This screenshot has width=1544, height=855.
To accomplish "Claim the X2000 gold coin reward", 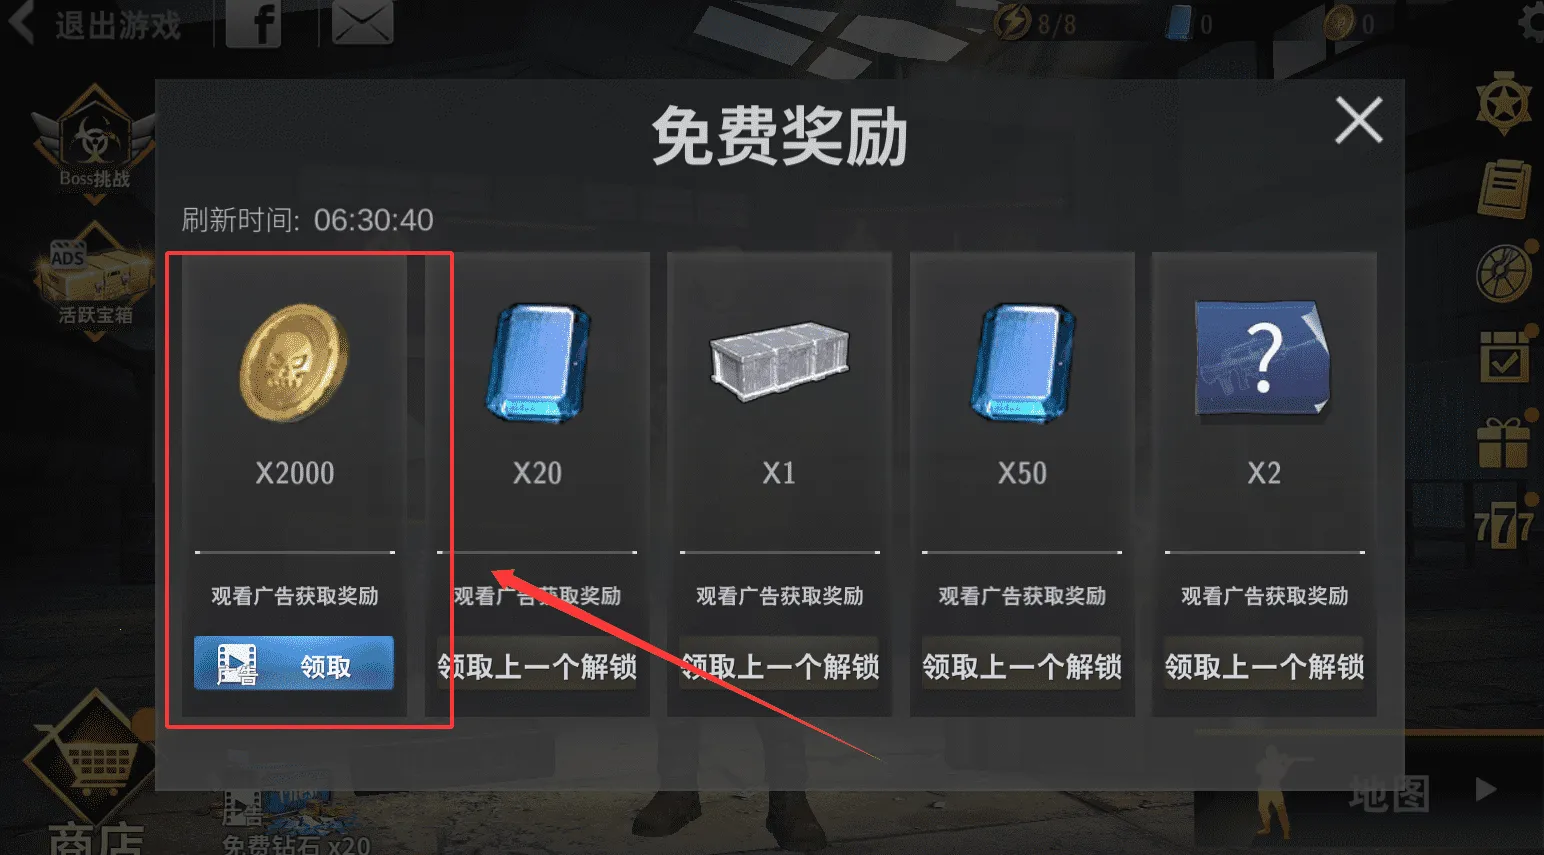I will 294,663.
